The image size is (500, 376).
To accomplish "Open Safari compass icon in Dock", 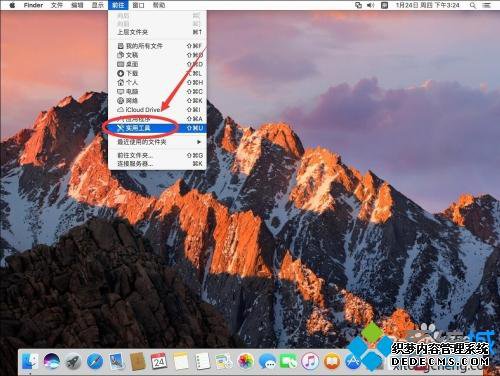I will point(95,361).
